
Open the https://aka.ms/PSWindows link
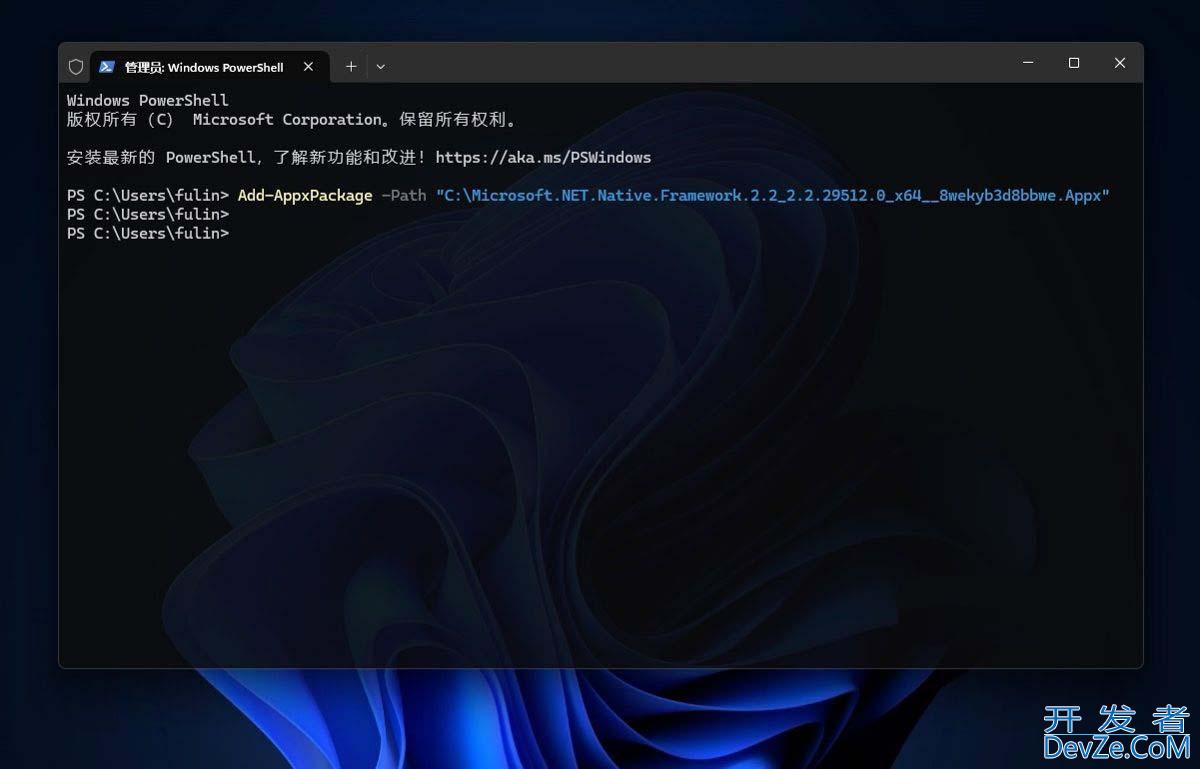[543, 157]
